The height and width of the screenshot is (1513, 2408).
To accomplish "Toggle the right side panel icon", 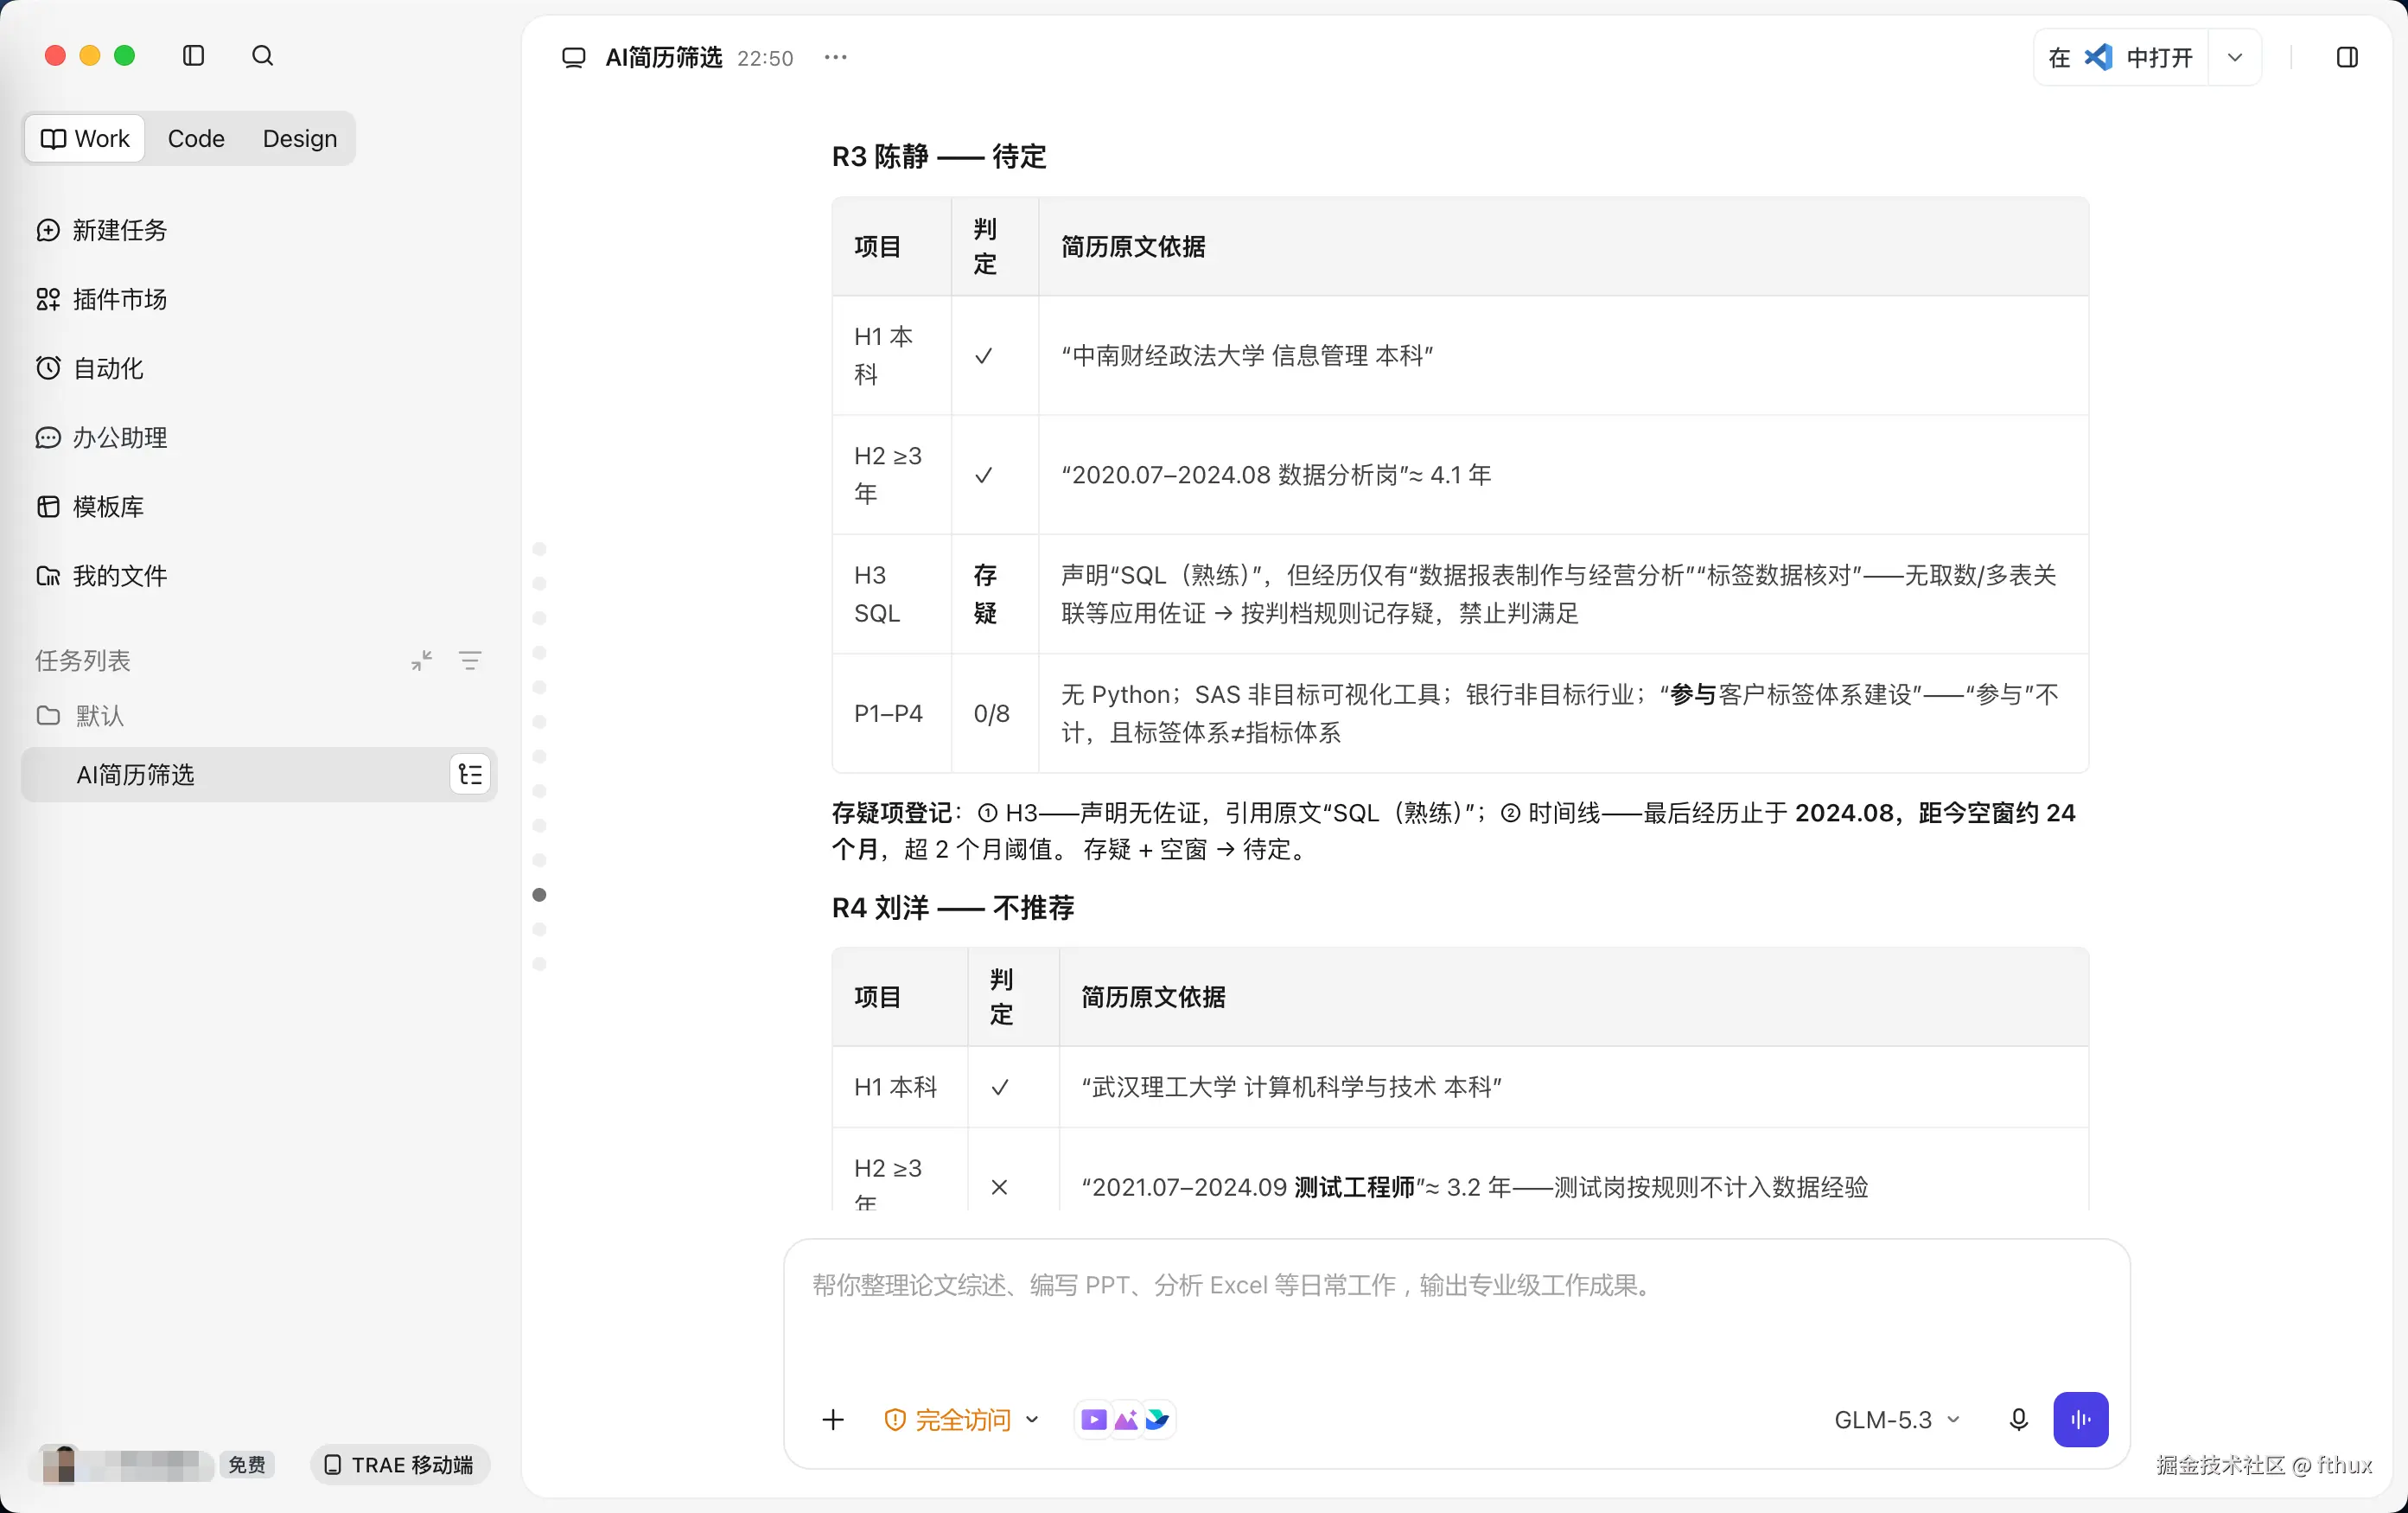I will [2347, 57].
